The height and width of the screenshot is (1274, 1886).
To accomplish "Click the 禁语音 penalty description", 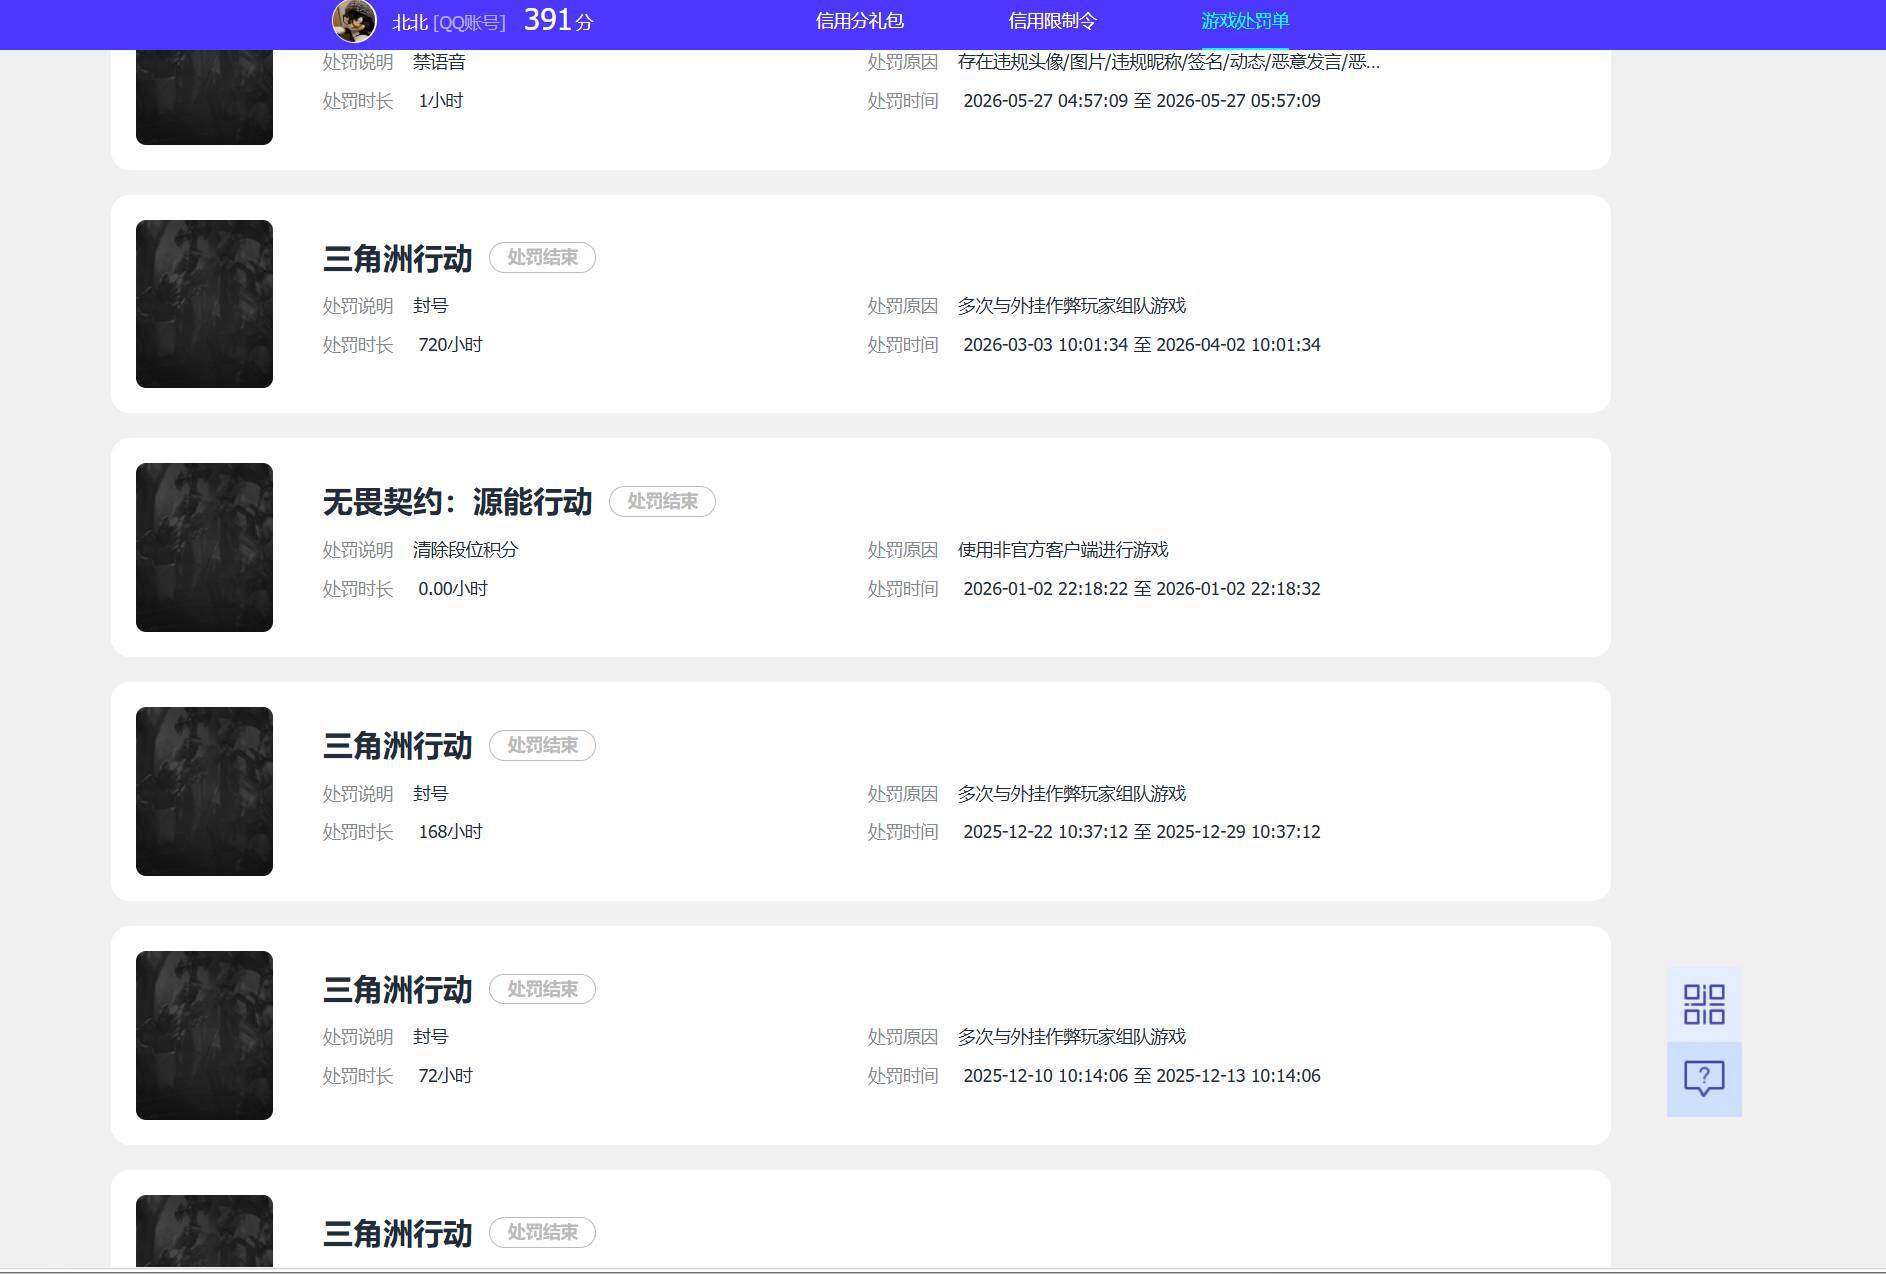I will pyautogui.click(x=439, y=62).
